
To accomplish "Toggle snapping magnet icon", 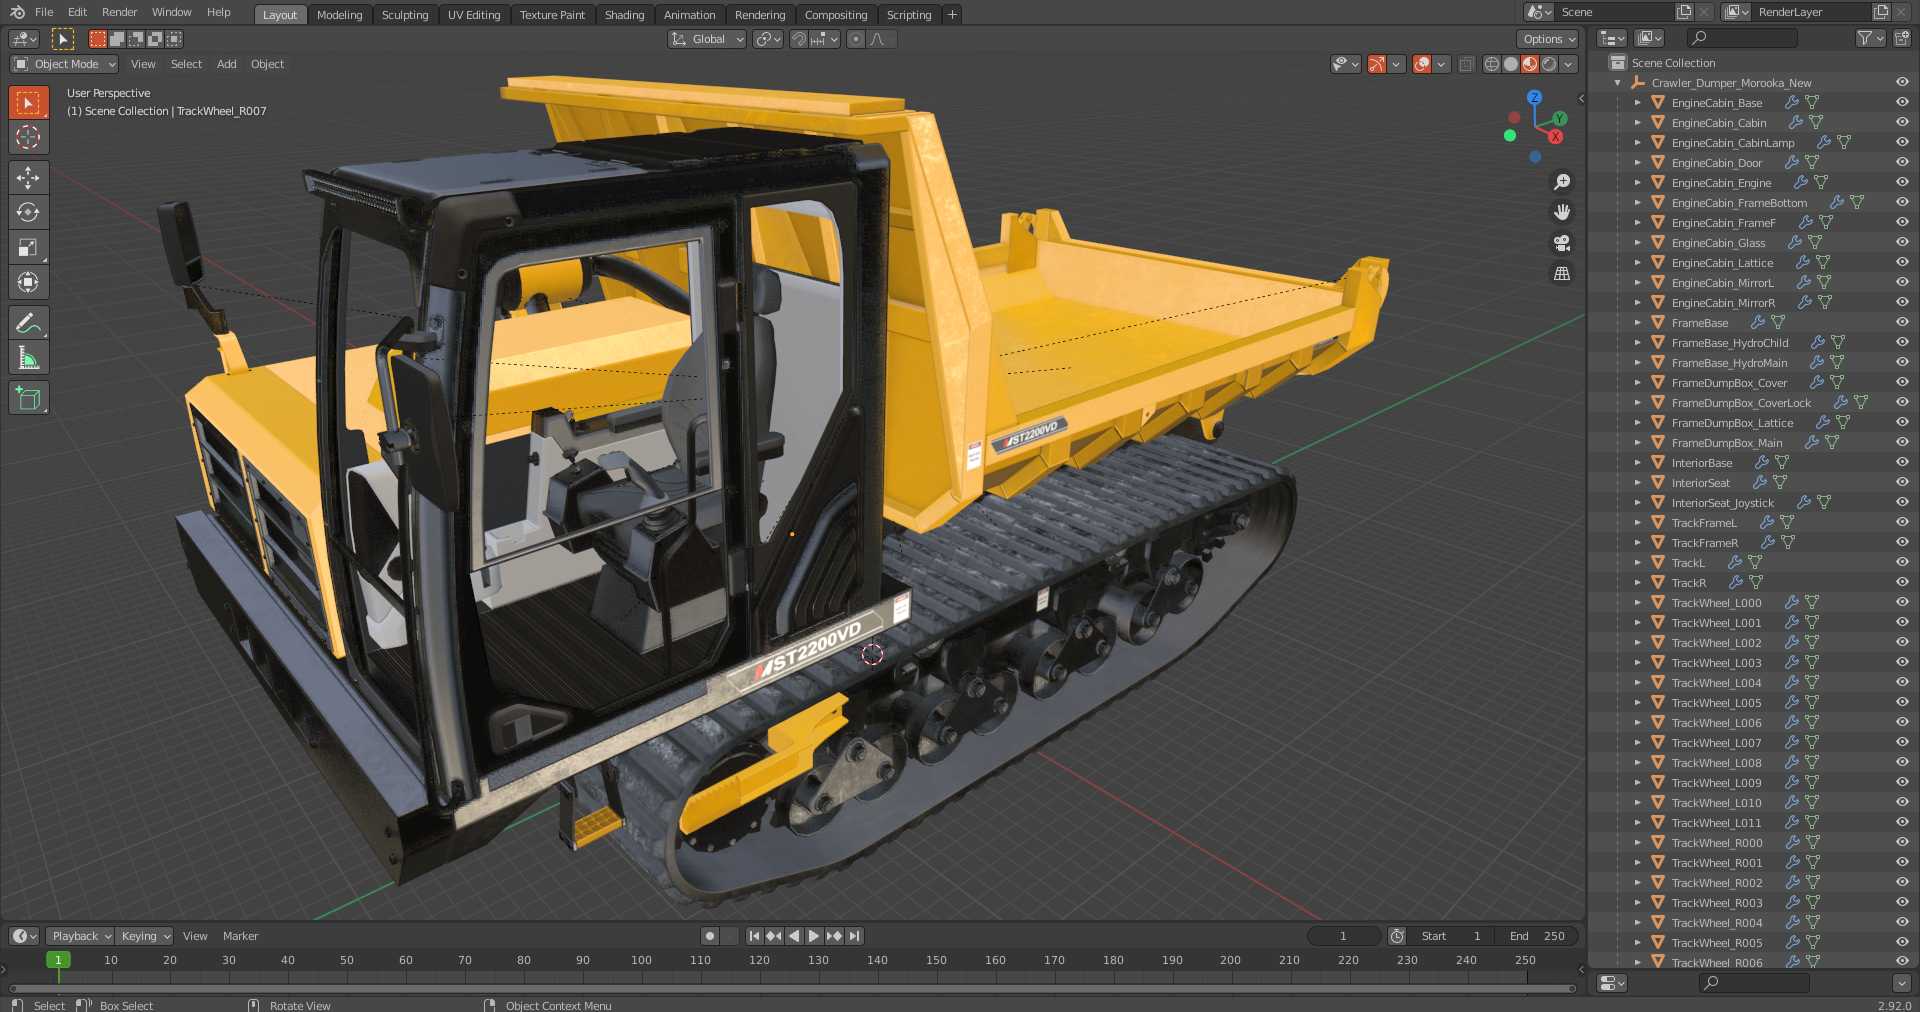I will (799, 39).
